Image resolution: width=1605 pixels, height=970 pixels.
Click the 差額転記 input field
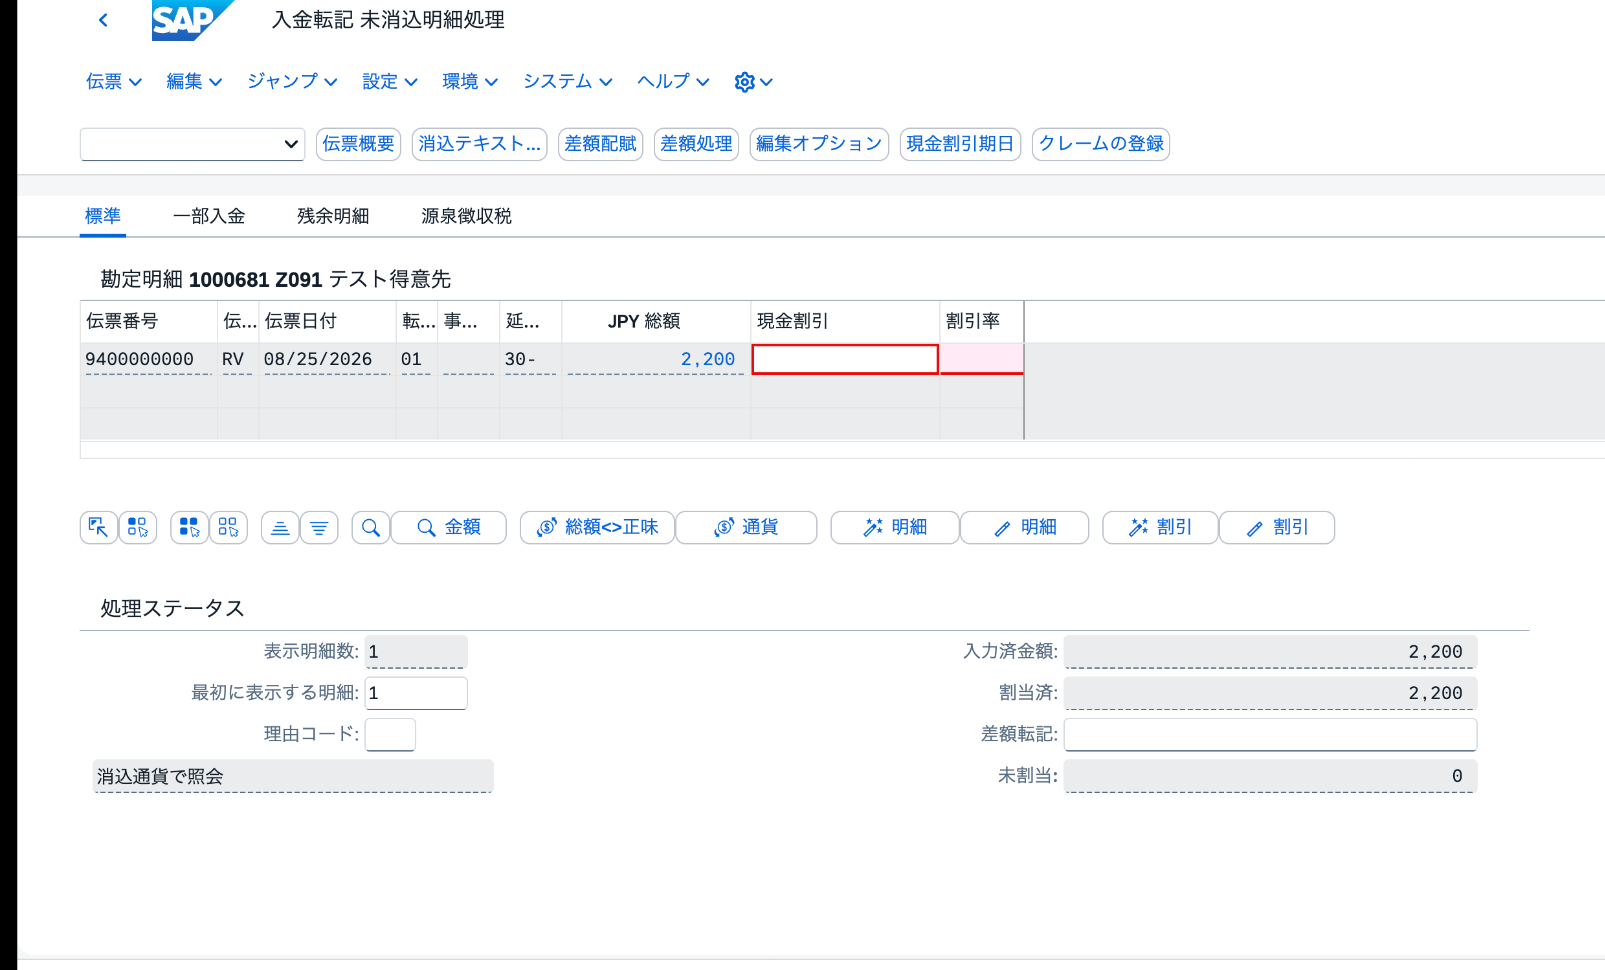tap(1270, 734)
